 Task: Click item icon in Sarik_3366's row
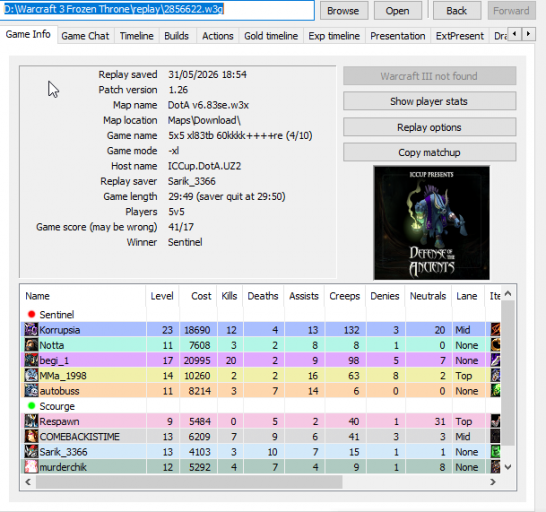495,452
